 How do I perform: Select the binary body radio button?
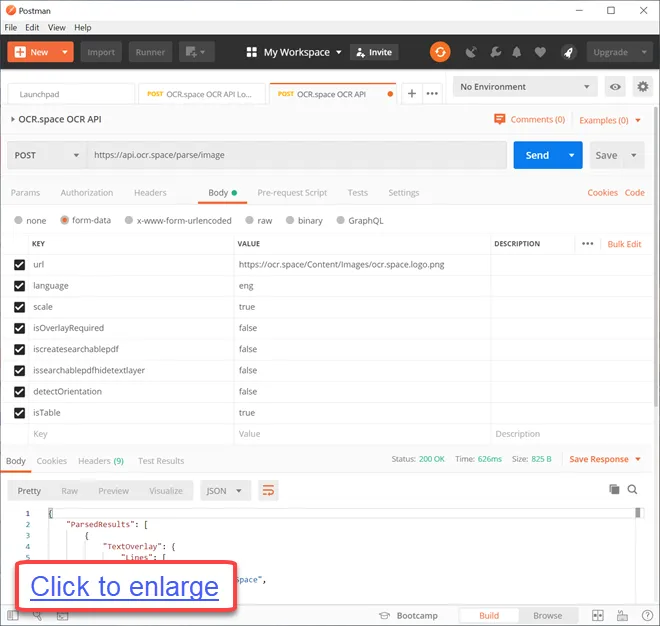290,220
